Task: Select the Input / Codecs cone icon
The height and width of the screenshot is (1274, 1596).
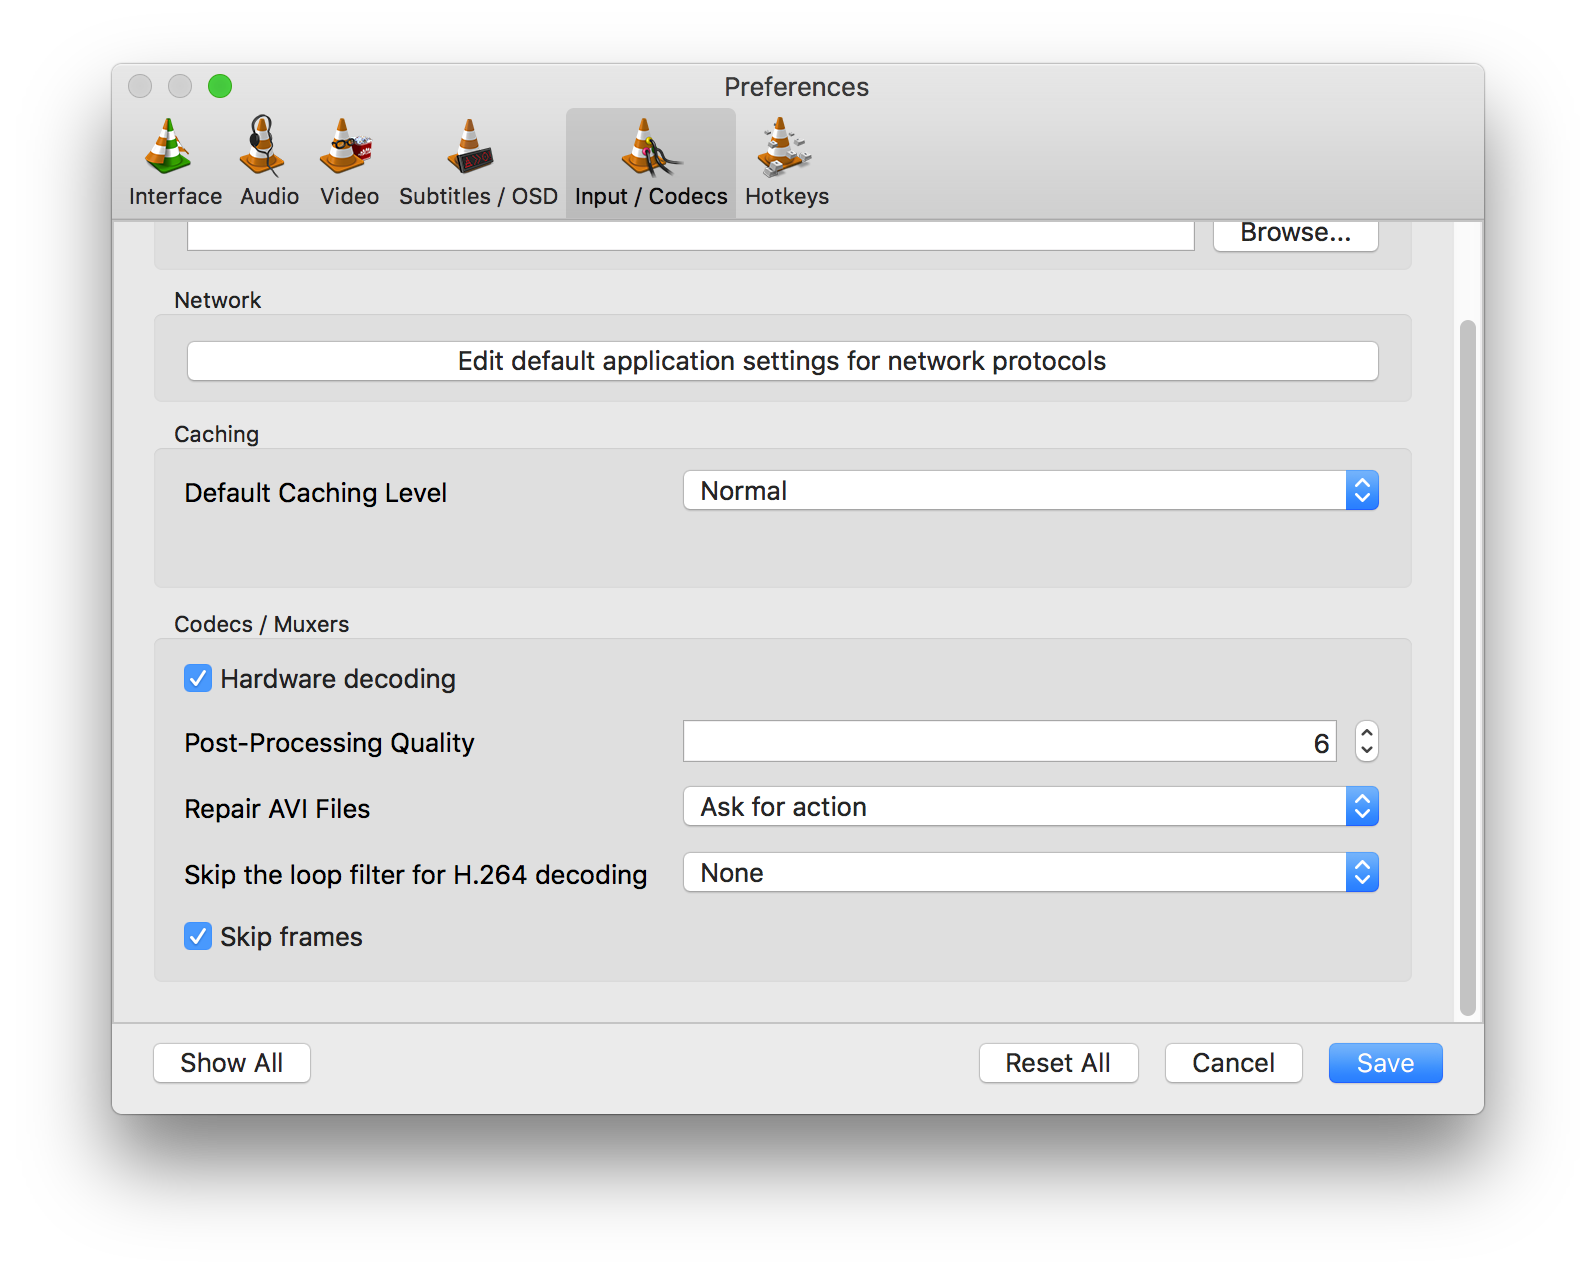Action: pos(650,148)
